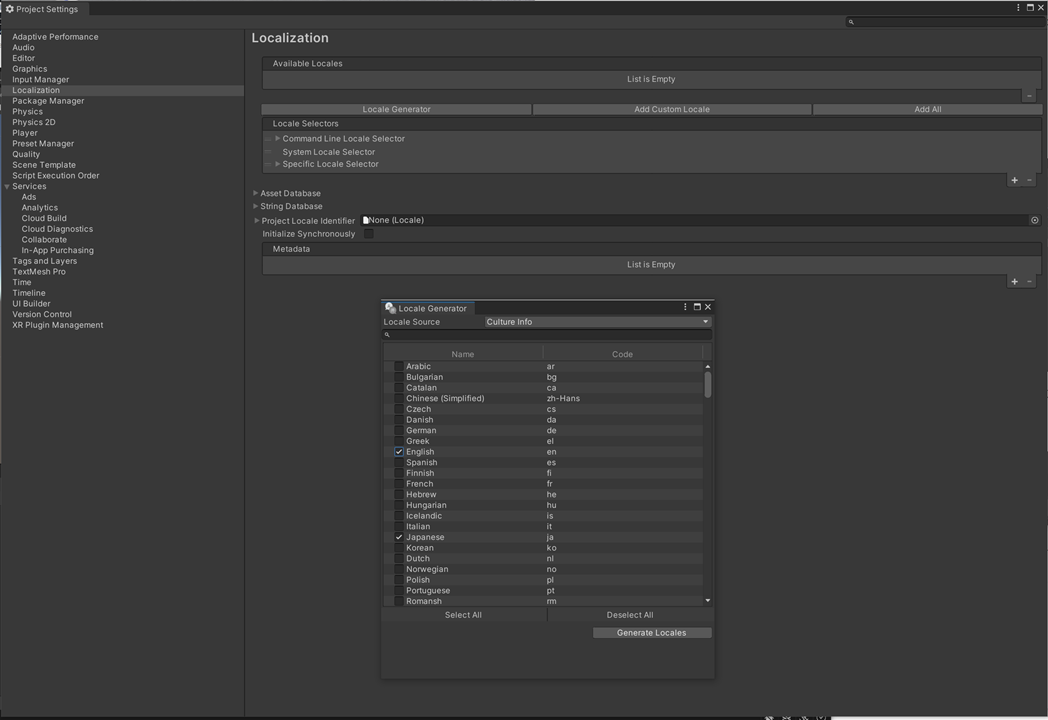Select Localization in the settings sidebar

pos(35,89)
